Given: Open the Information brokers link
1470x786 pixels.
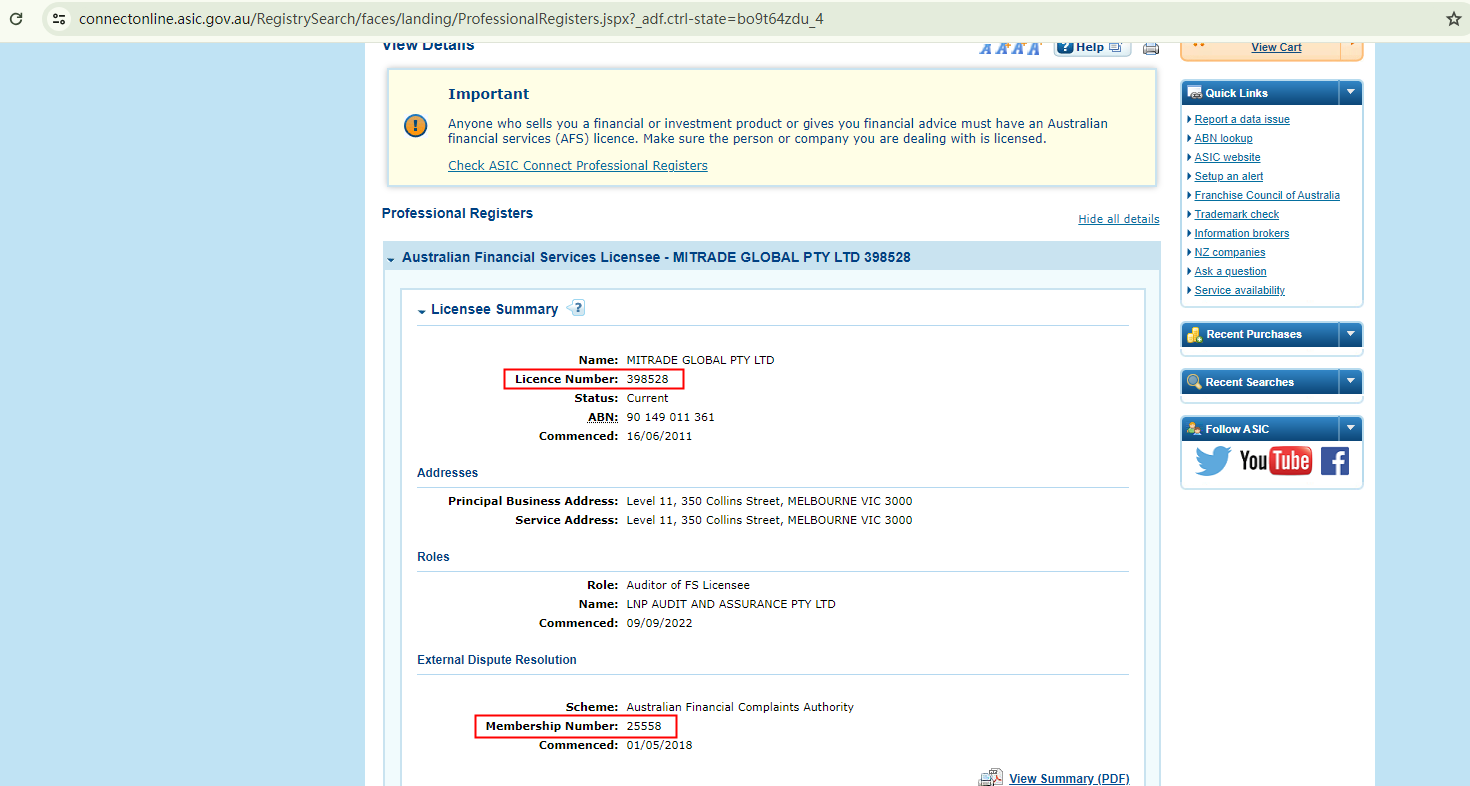Looking at the screenshot, I should (1242, 233).
